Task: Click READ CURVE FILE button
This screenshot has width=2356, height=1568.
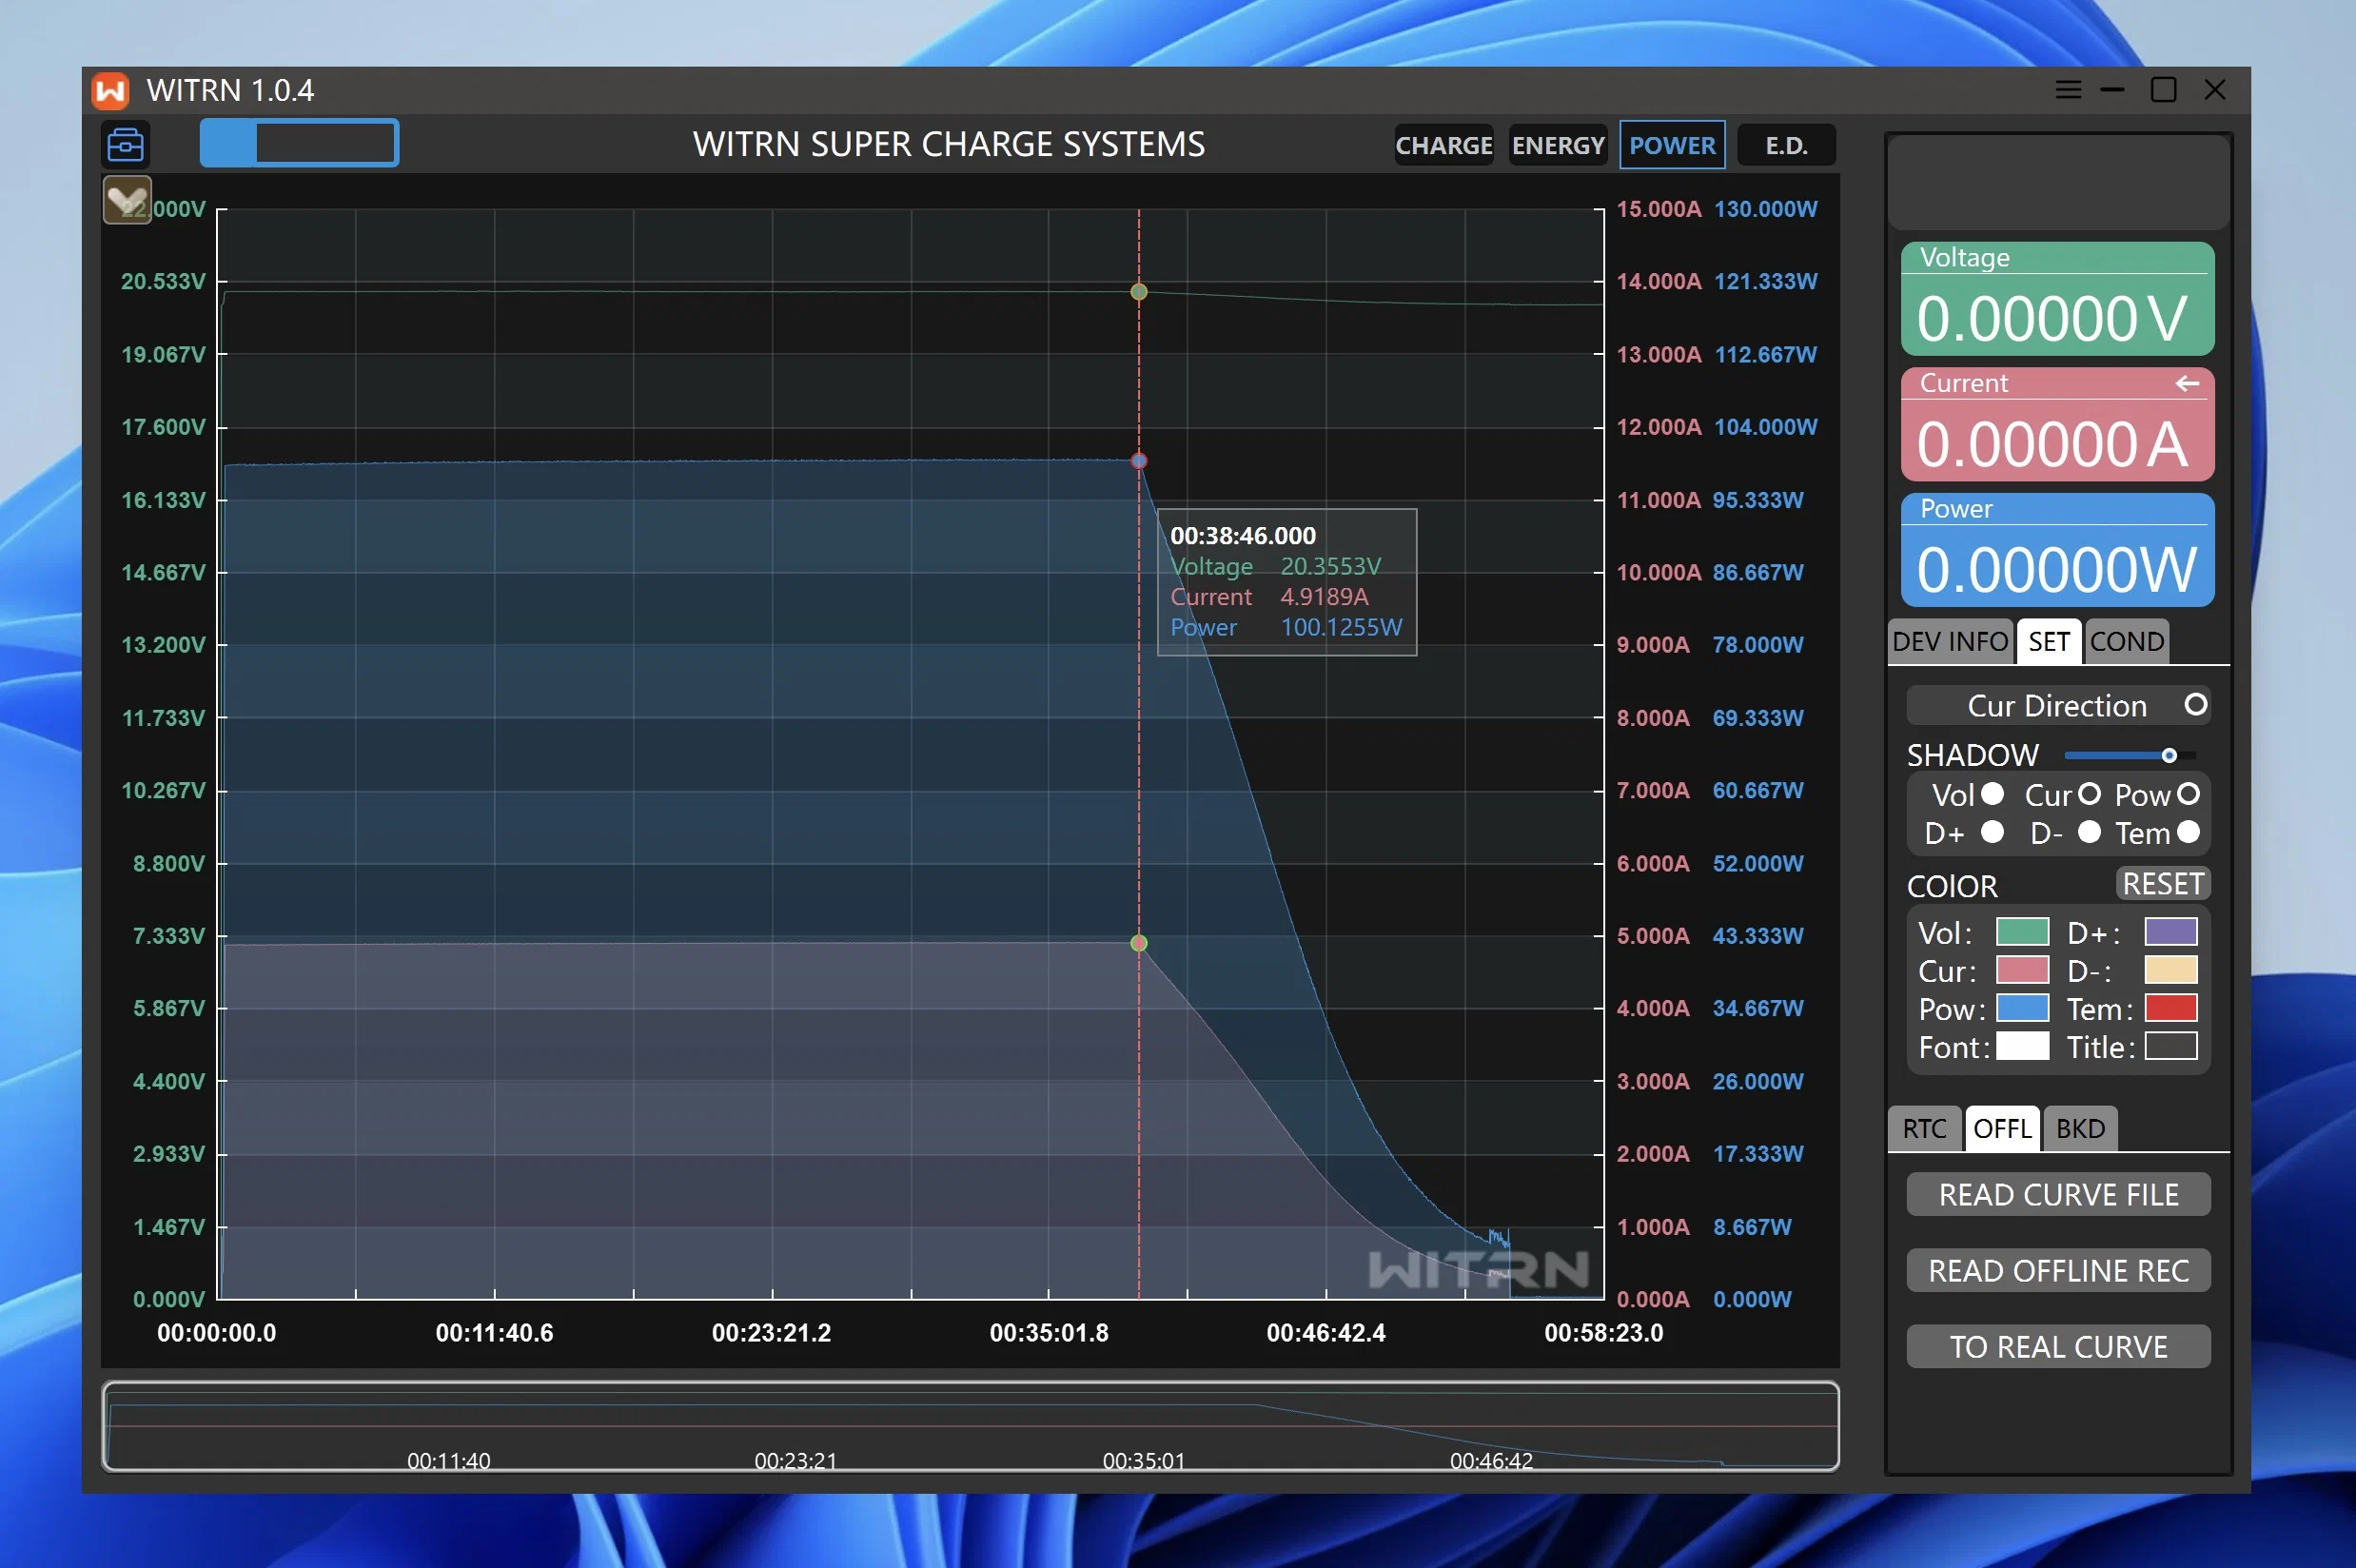Action: [2058, 1195]
